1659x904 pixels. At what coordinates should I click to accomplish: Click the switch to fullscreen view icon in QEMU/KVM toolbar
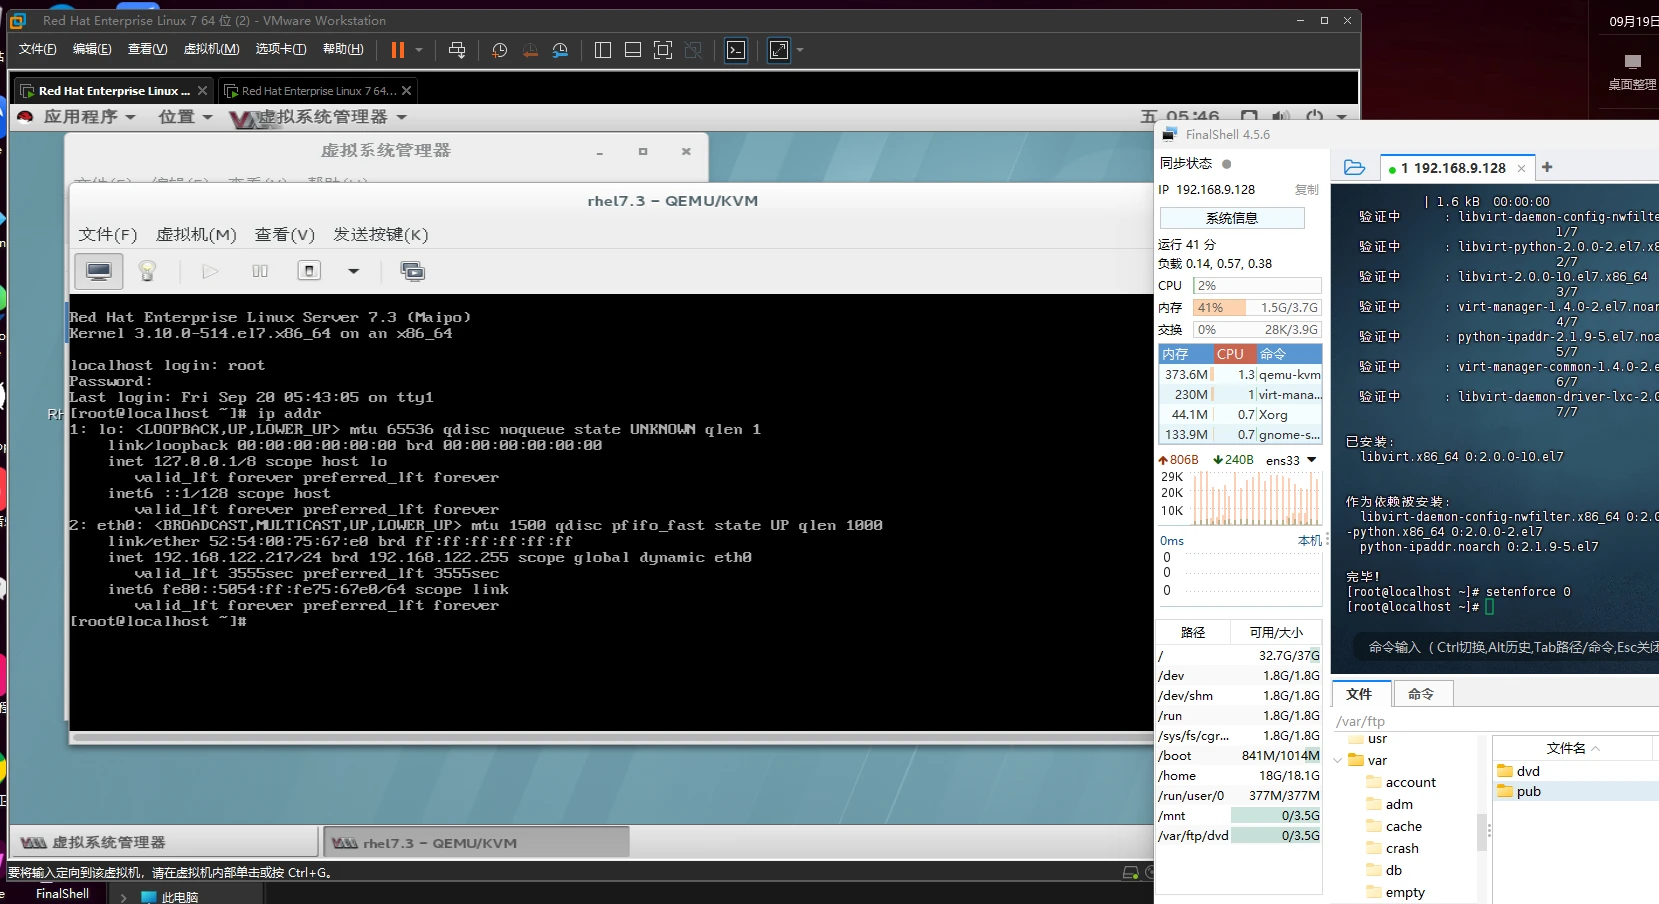tap(412, 271)
